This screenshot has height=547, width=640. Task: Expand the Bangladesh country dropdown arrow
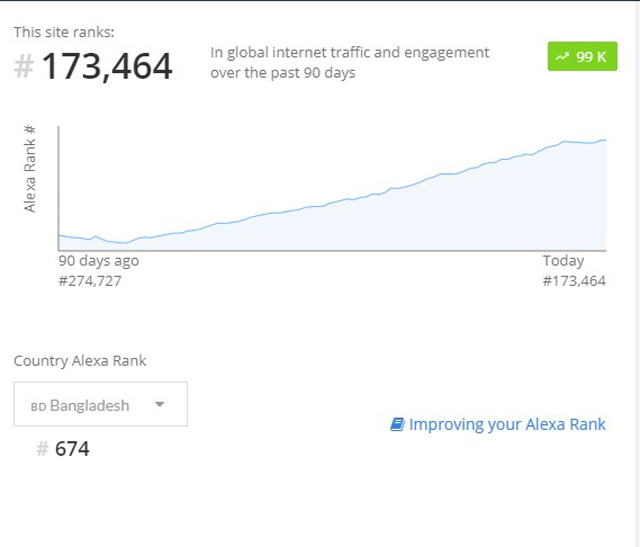159,405
